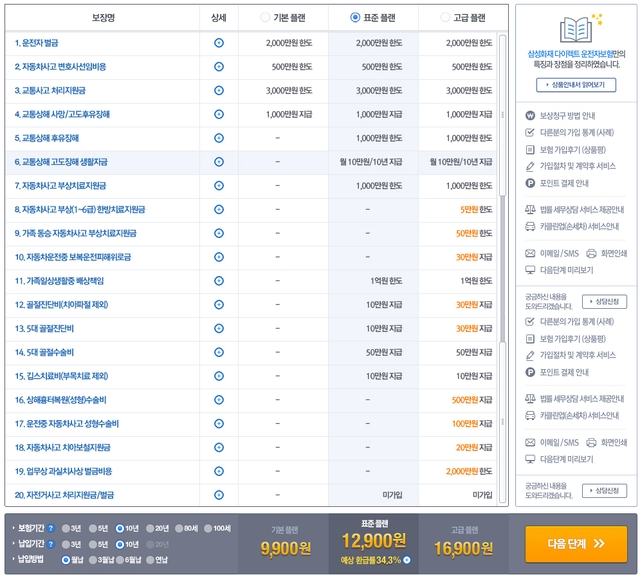Choose 20년 for 보험기간

pyautogui.click(x=149, y=527)
